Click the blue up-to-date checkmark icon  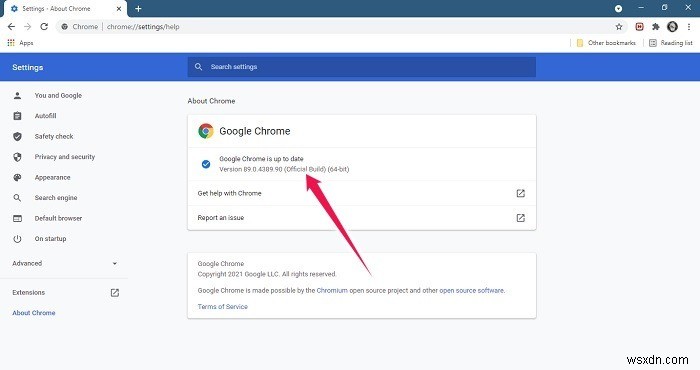206,164
